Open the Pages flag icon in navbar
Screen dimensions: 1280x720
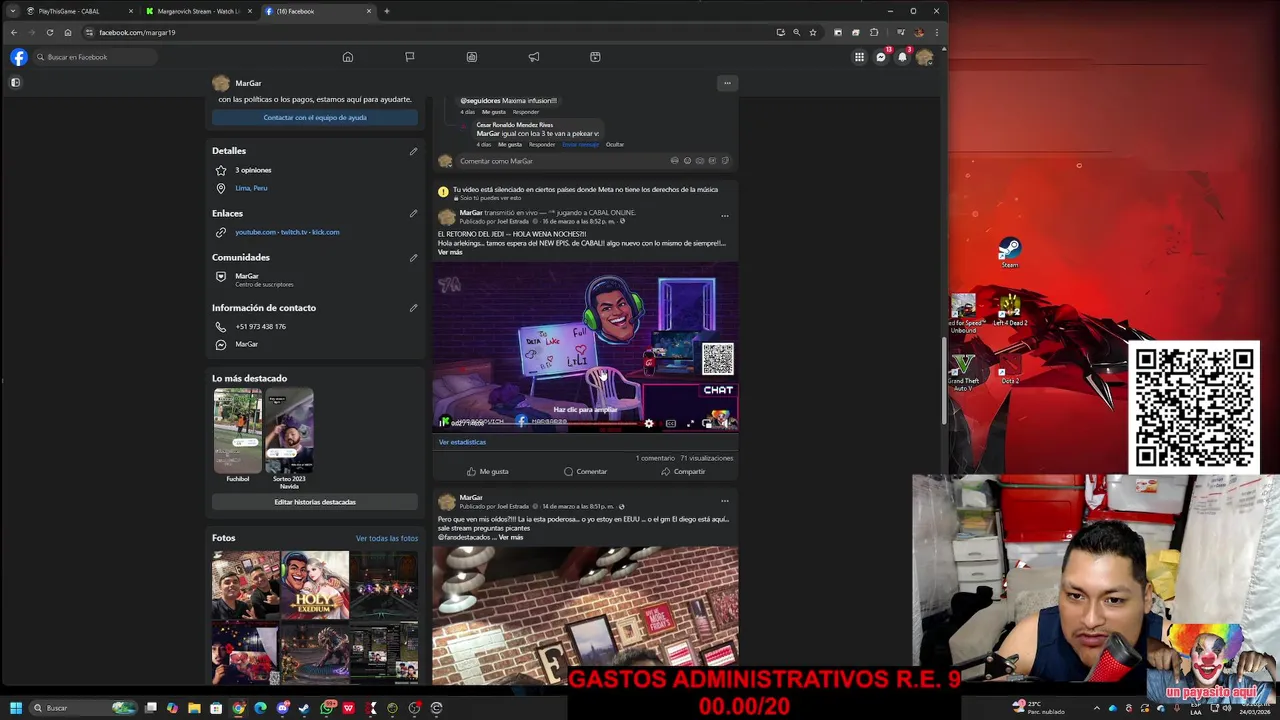410,57
